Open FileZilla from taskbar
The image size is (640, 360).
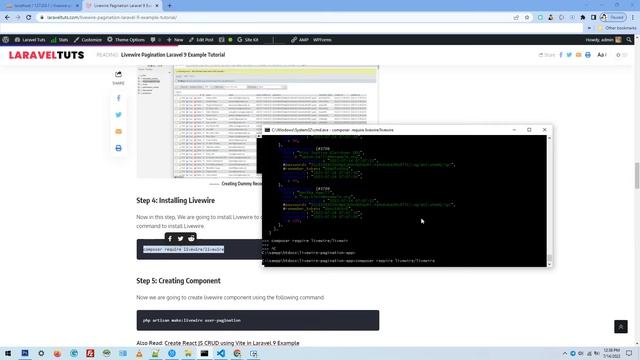(90, 353)
